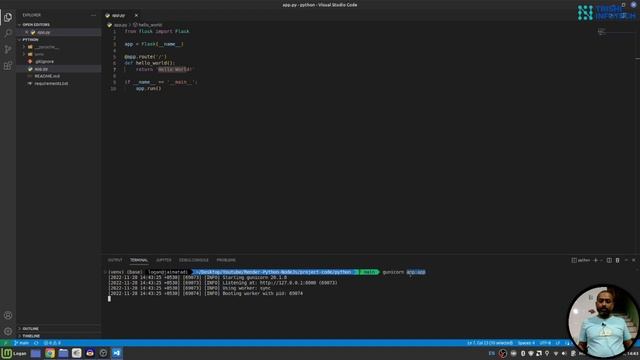Image resolution: width=640 pixels, height=360 pixels.
Task: Open Chrome from the taskbar
Action: tap(50, 353)
